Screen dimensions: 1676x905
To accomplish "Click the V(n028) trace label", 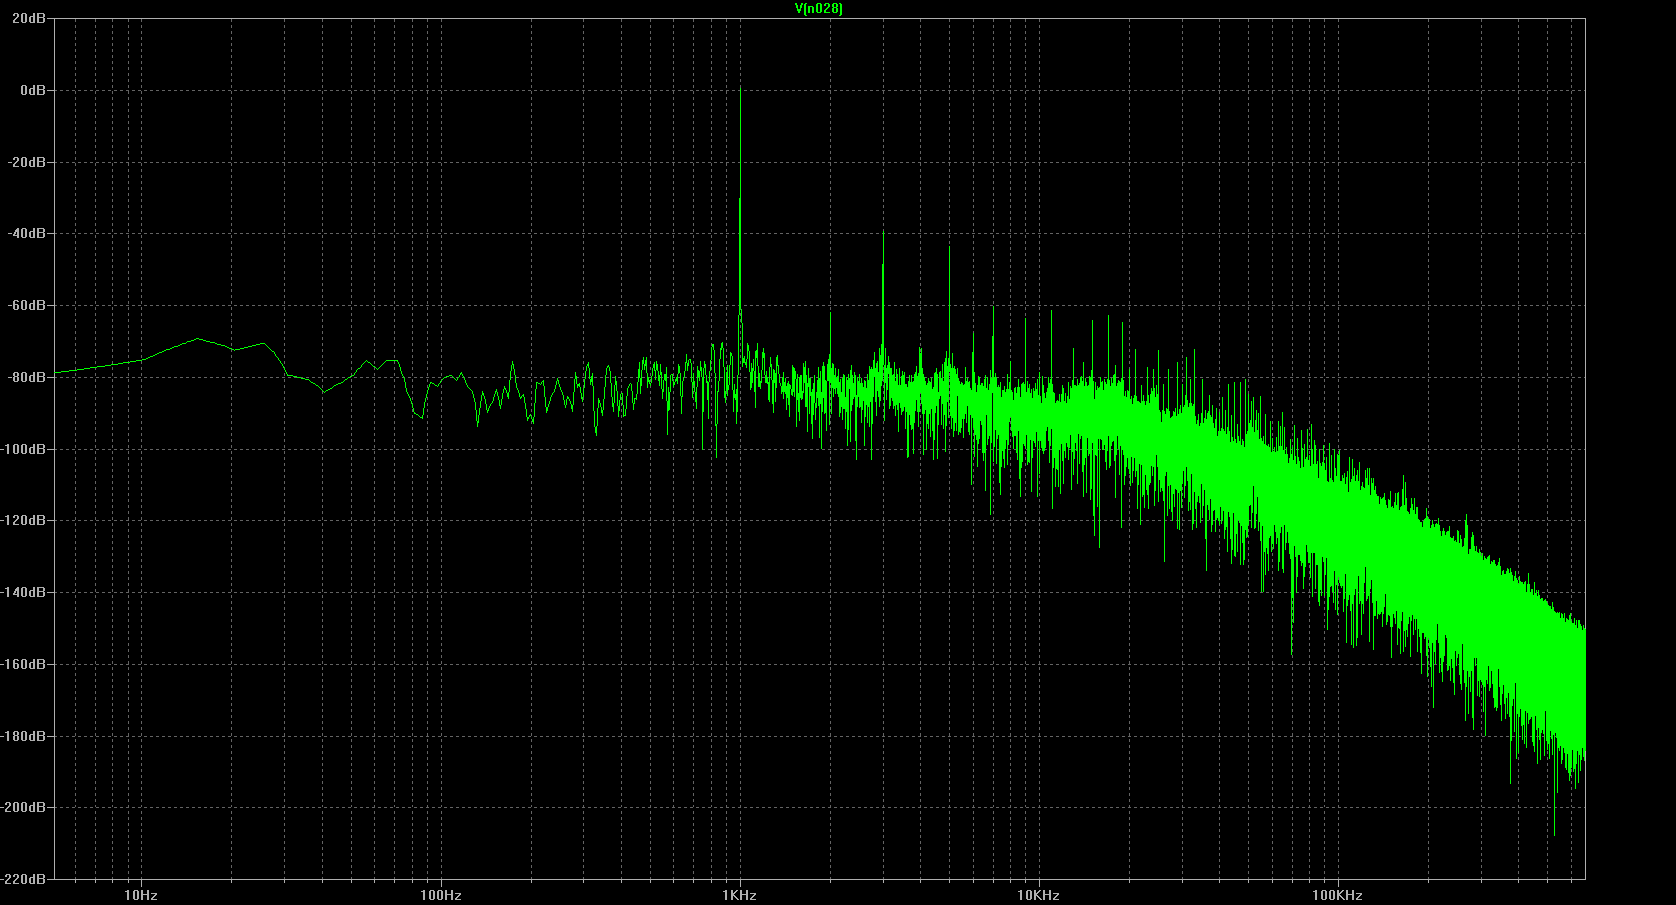I will point(818,9).
